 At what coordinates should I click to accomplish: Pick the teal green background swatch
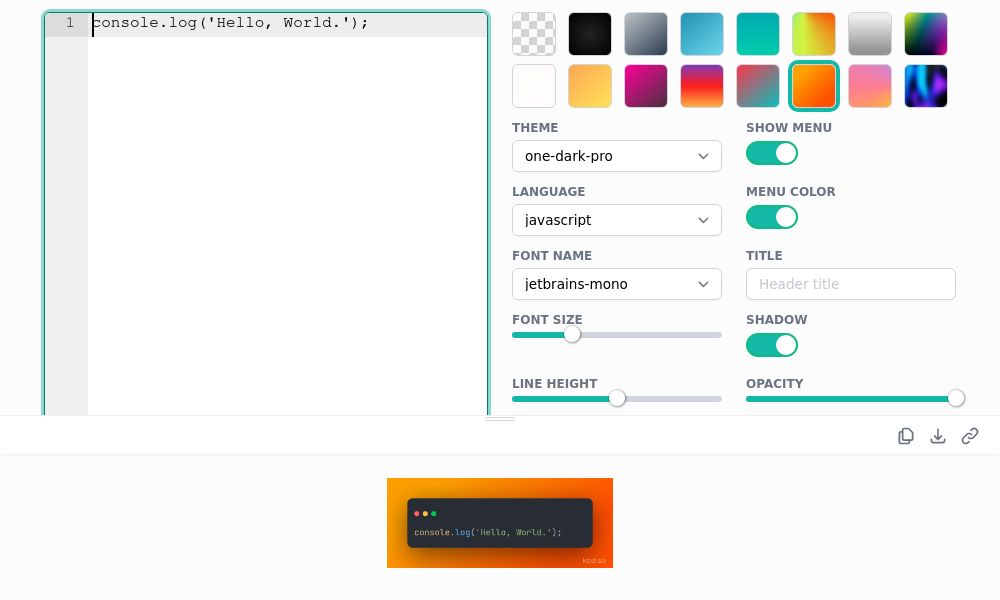tap(758, 34)
